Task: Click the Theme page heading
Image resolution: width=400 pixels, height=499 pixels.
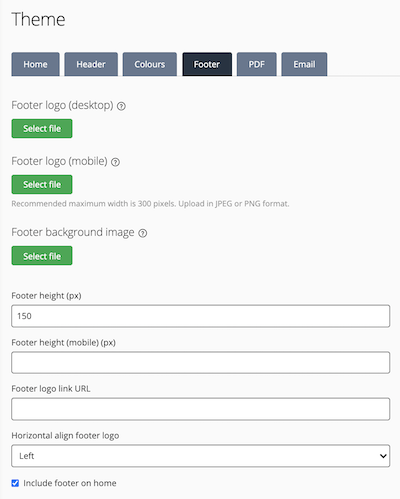Action: point(38,19)
